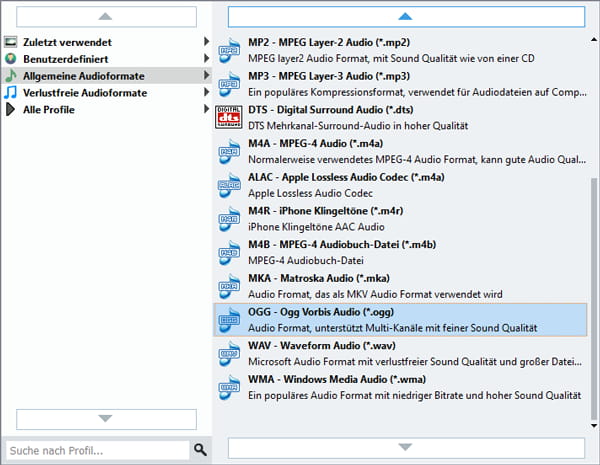Choose M4B - MPEG-4 Audiobuch-Datei (*.m4b)
600x465 pixels.
tap(400, 252)
